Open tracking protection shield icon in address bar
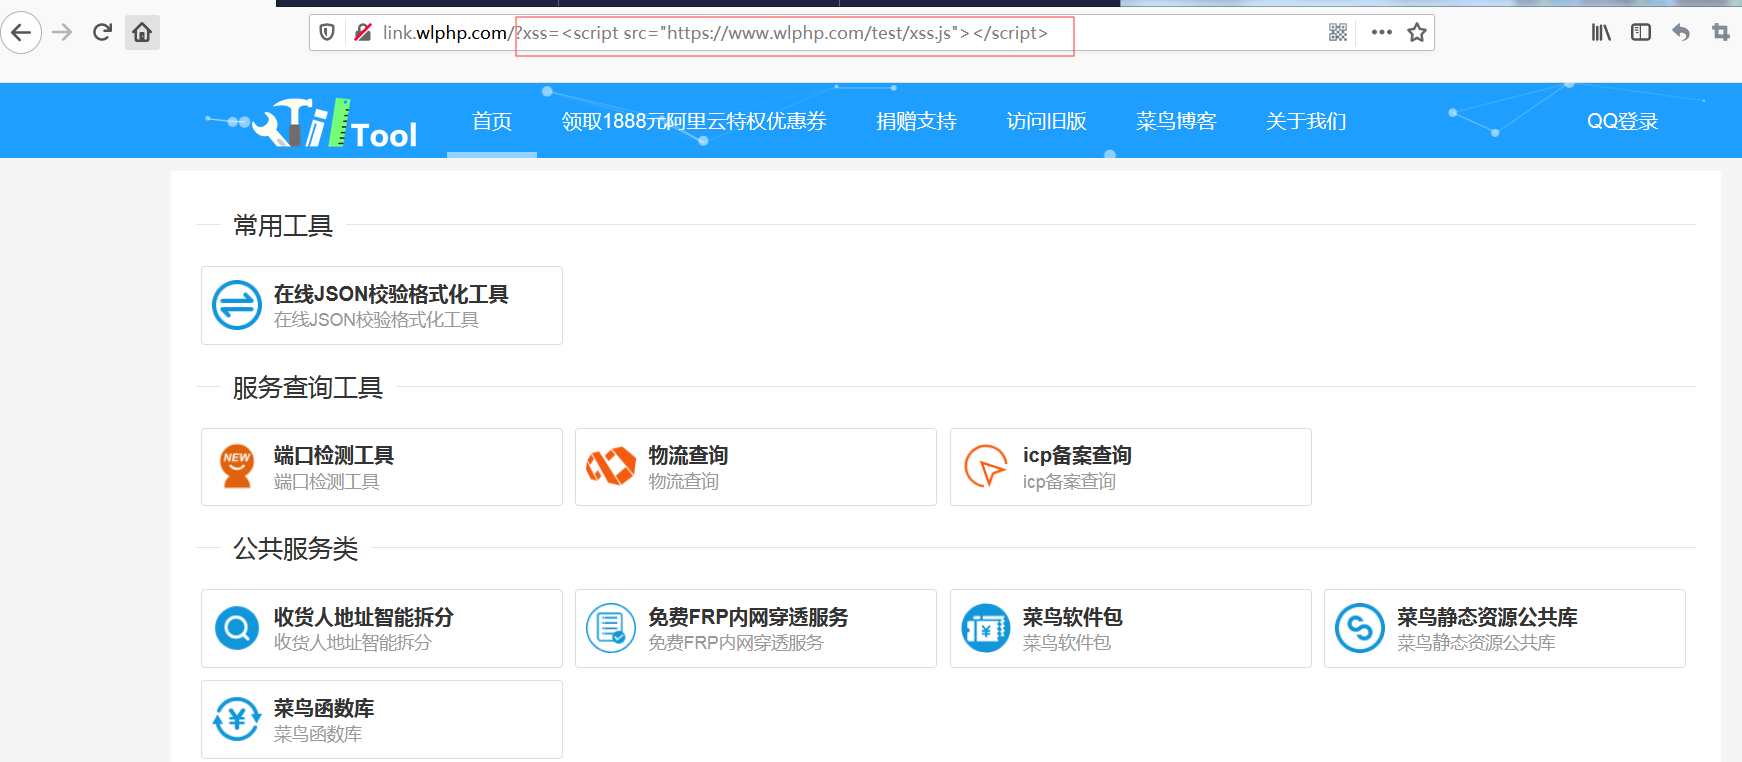 (x=327, y=33)
